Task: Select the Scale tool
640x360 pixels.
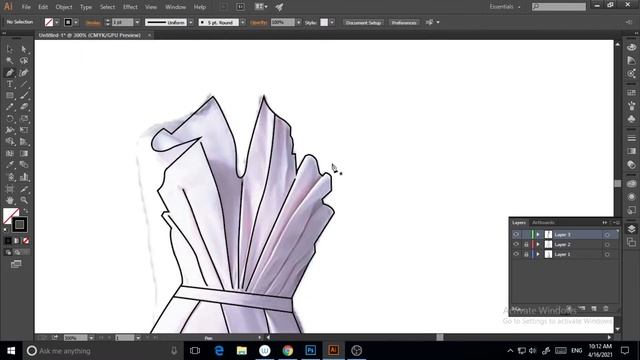Action: click(x=24, y=119)
